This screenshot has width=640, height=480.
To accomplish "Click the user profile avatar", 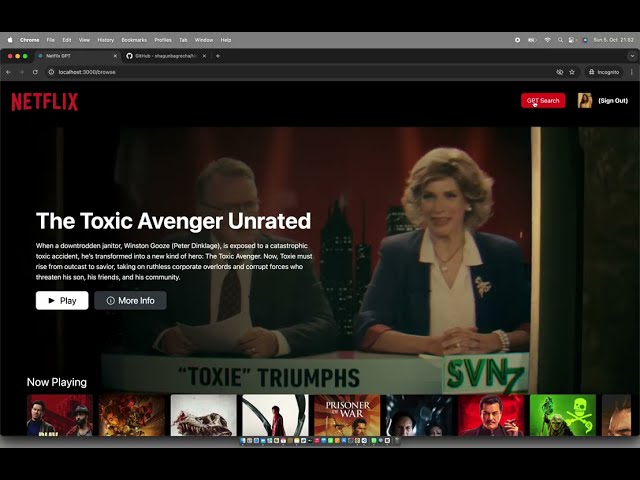I will point(584,100).
